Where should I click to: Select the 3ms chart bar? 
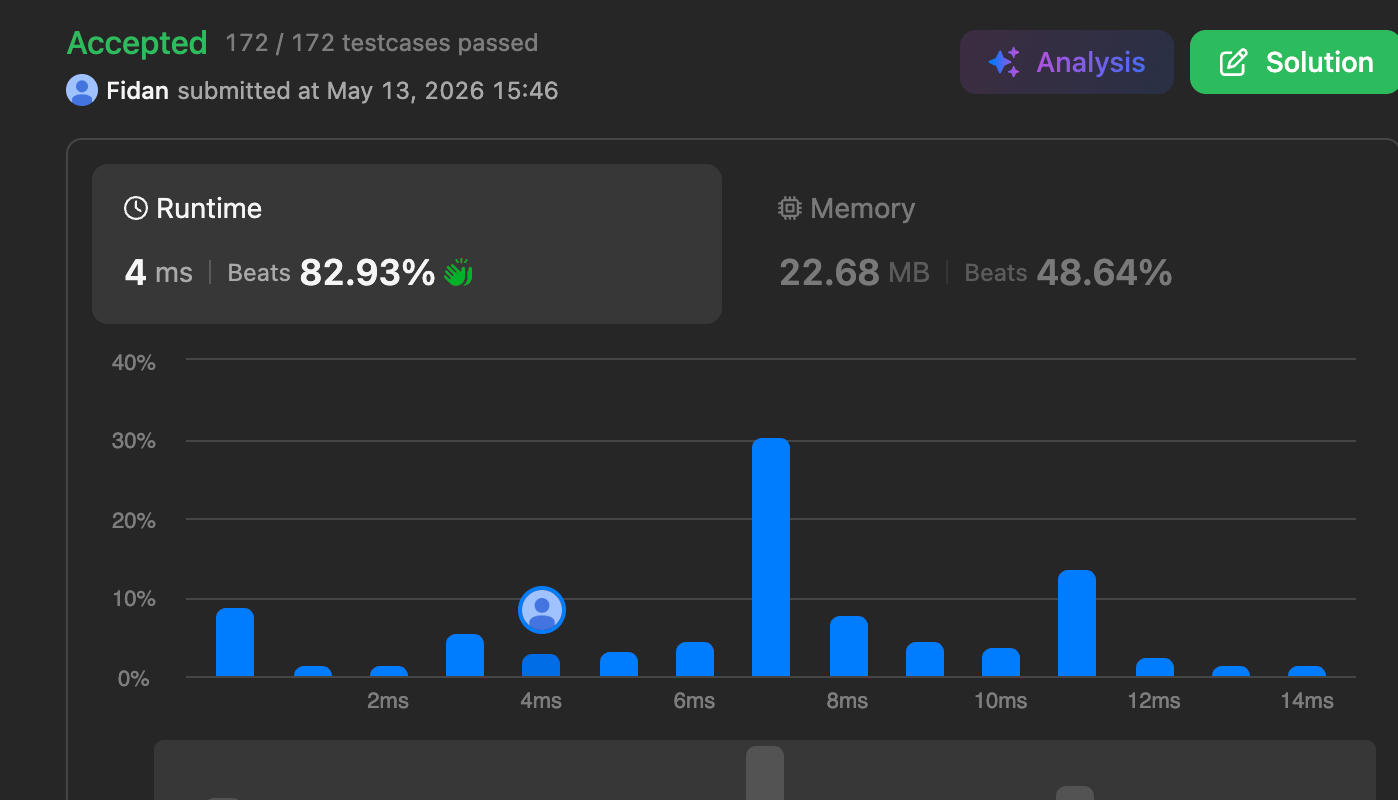coord(465,656)
